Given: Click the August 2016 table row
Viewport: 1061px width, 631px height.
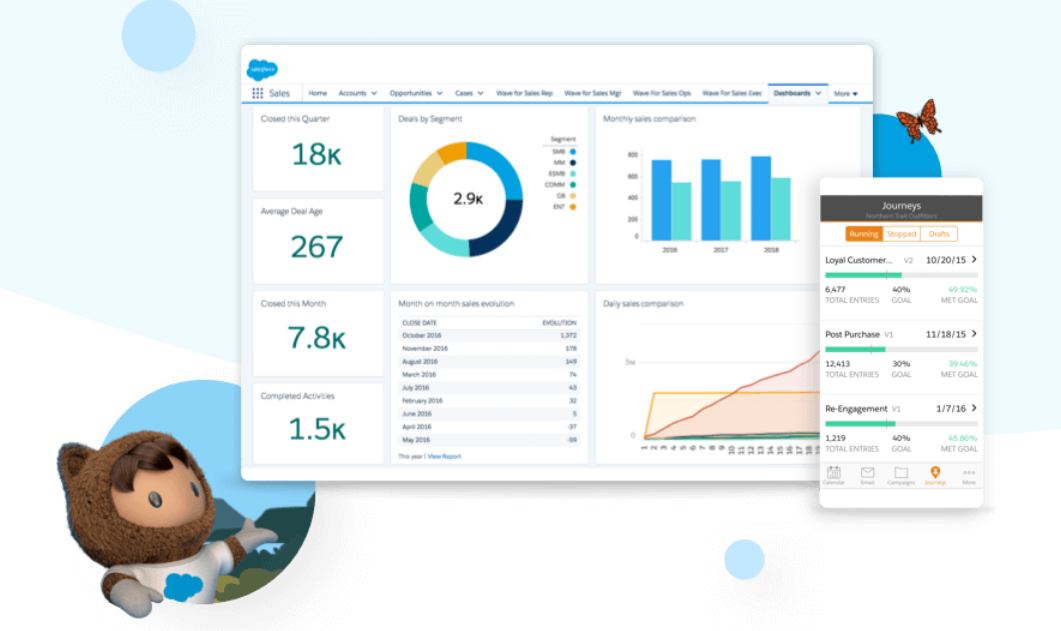Looking at the screenshot, I should [489, 362].
